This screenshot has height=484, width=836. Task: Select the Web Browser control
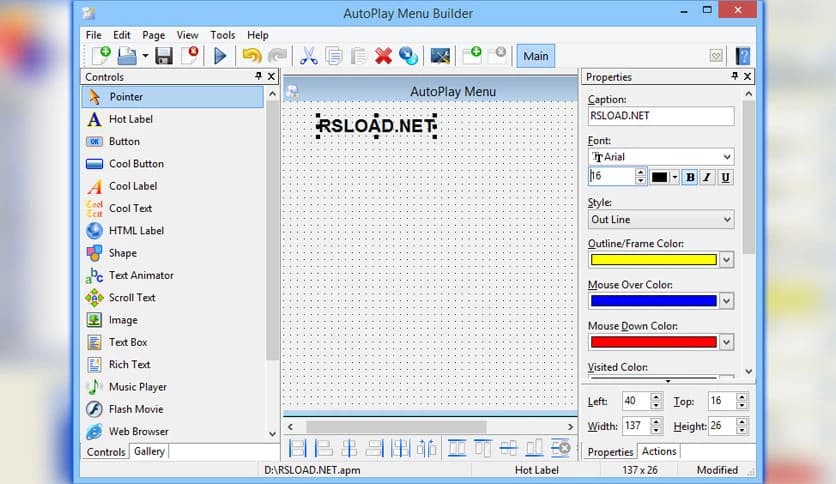(x=173, y=432)
